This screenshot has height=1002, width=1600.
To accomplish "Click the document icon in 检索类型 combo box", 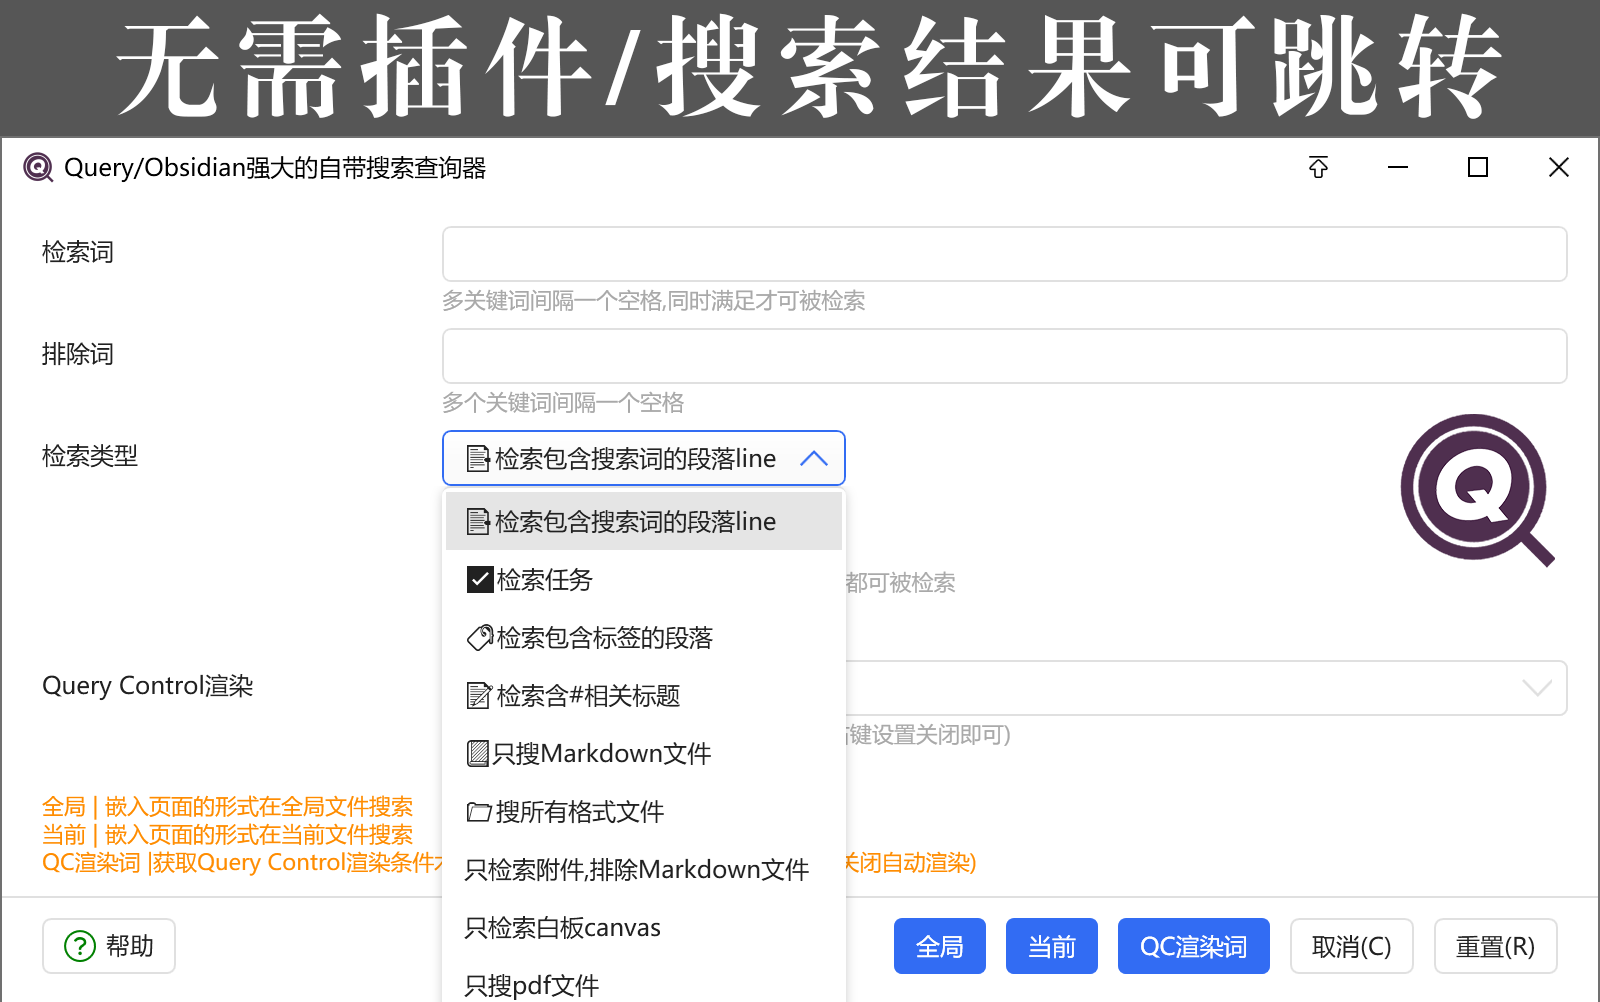I will (x=478, y=459).
